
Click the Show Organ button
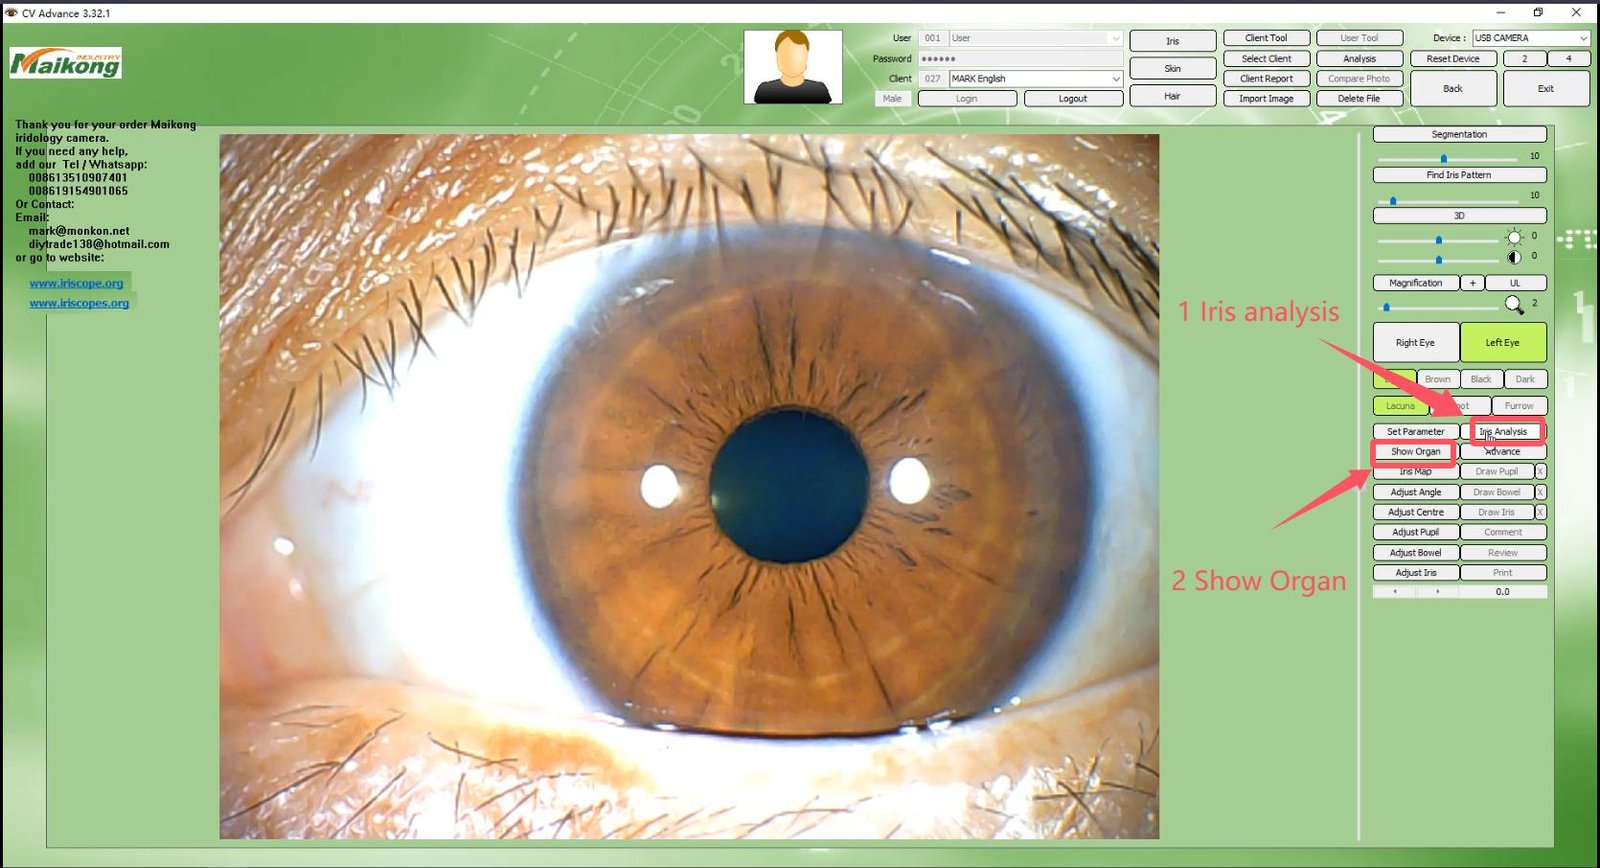[1415, 452]
